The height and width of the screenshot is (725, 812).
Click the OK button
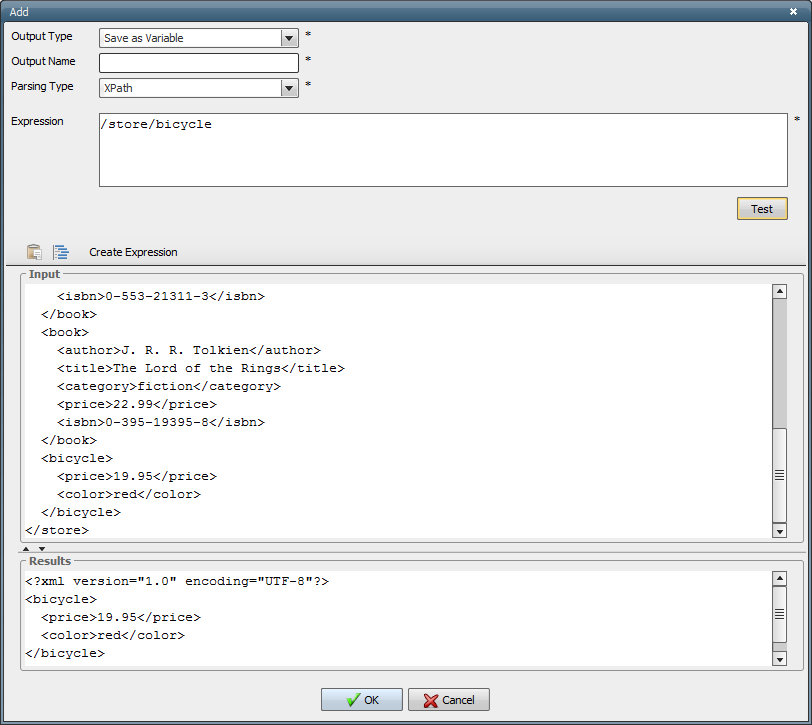pos(361,700)
